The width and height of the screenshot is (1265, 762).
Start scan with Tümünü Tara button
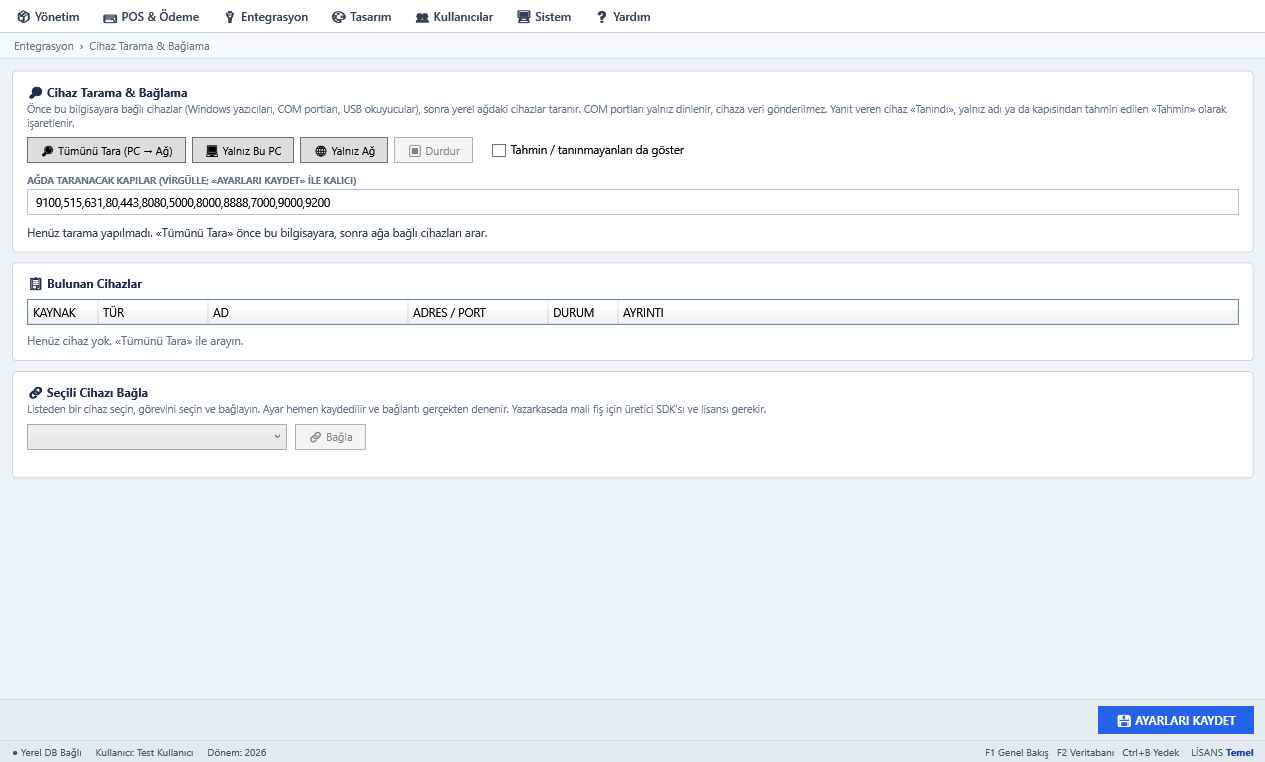click(x=107, y=151)
